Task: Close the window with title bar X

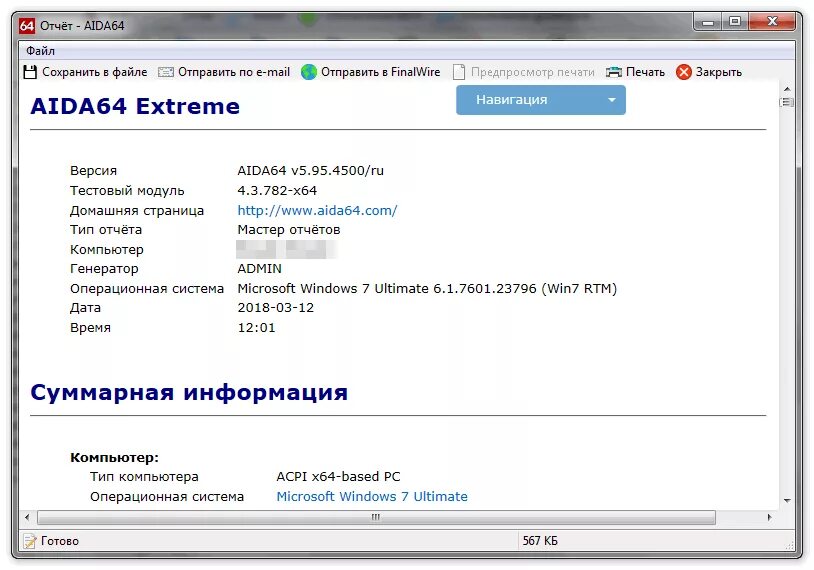Action: (772, 22)
